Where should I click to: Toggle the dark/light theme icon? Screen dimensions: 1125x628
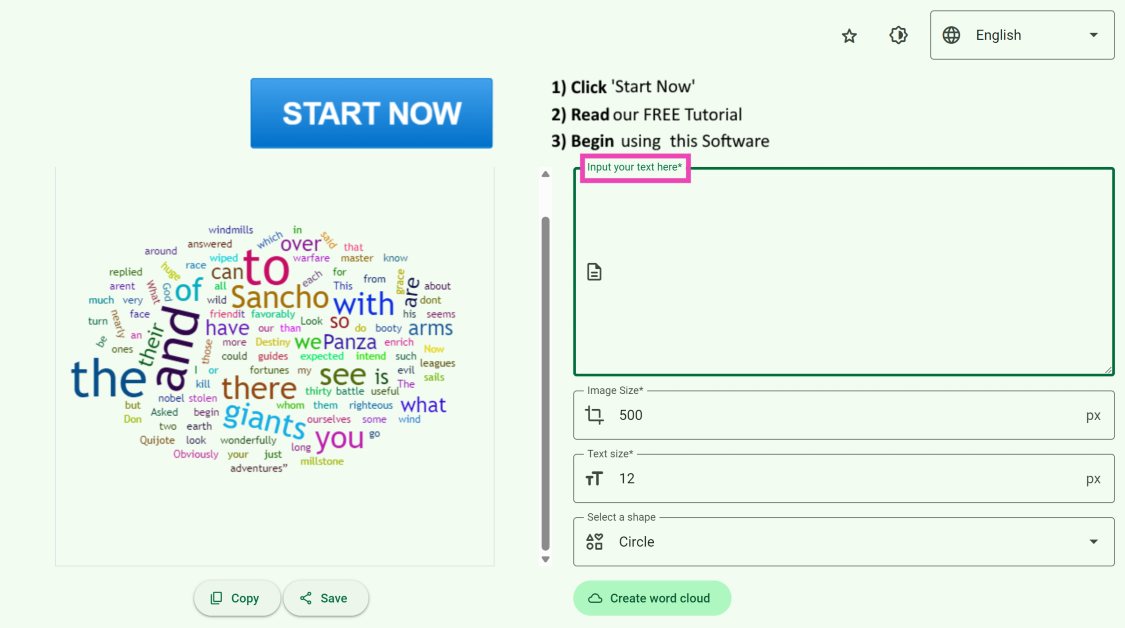pos(898,36)
